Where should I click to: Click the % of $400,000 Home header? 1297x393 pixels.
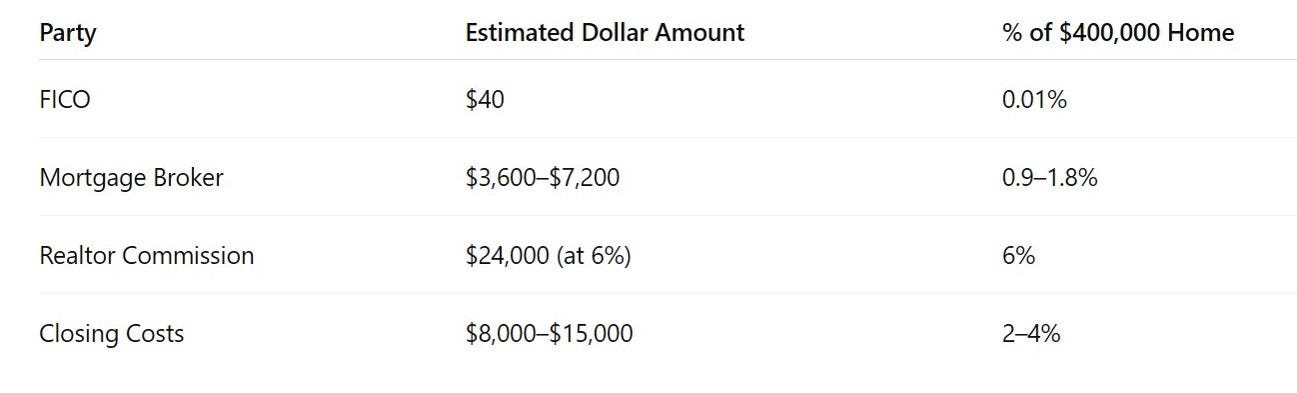[1118, 33]
